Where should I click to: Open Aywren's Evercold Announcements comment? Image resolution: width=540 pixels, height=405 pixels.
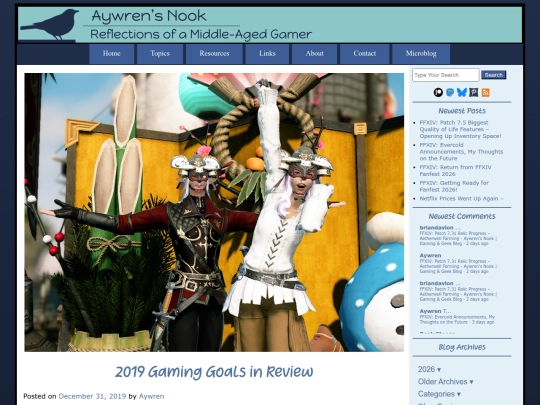coord(457,317)
